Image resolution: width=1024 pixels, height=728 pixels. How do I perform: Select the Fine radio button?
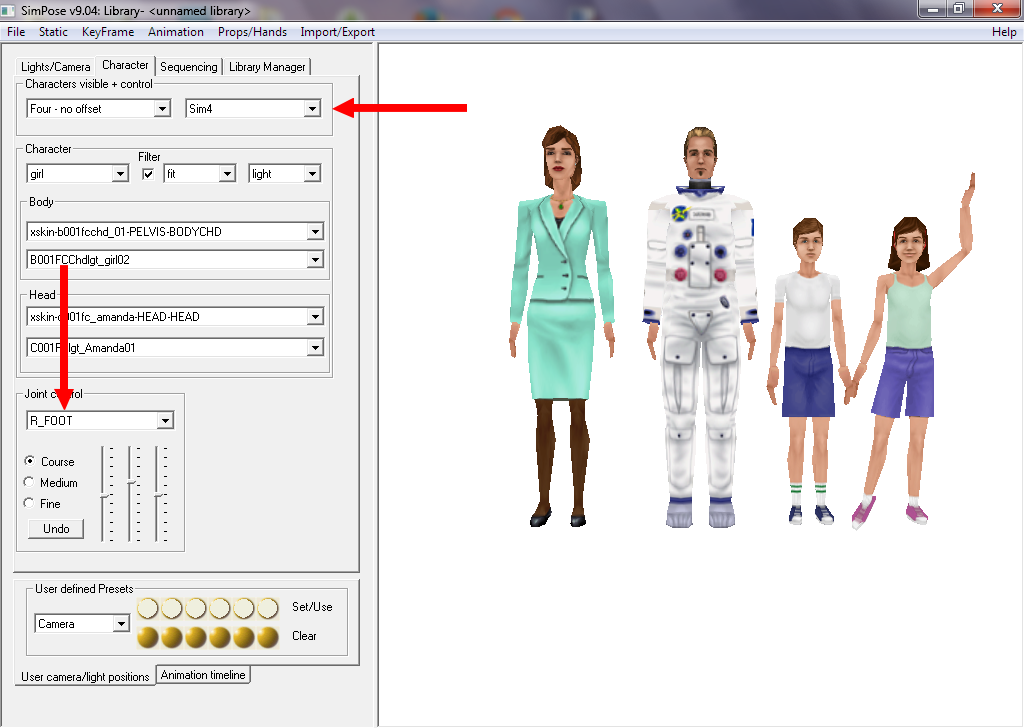click(x=29, y=504)
